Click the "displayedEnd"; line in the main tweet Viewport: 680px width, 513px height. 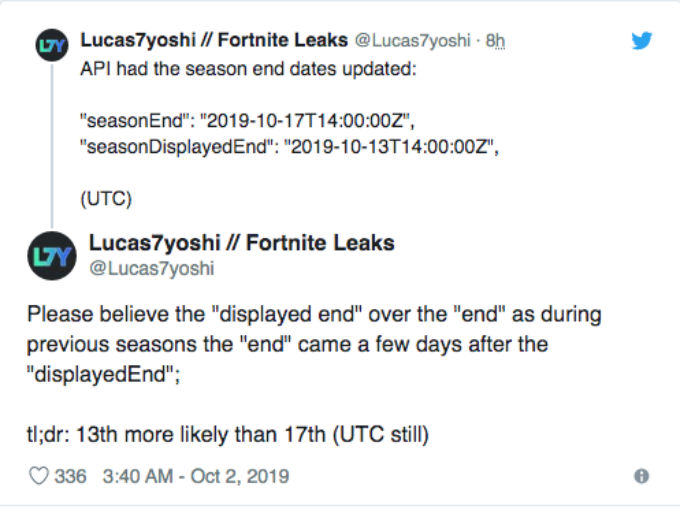[x=103, y=374]
